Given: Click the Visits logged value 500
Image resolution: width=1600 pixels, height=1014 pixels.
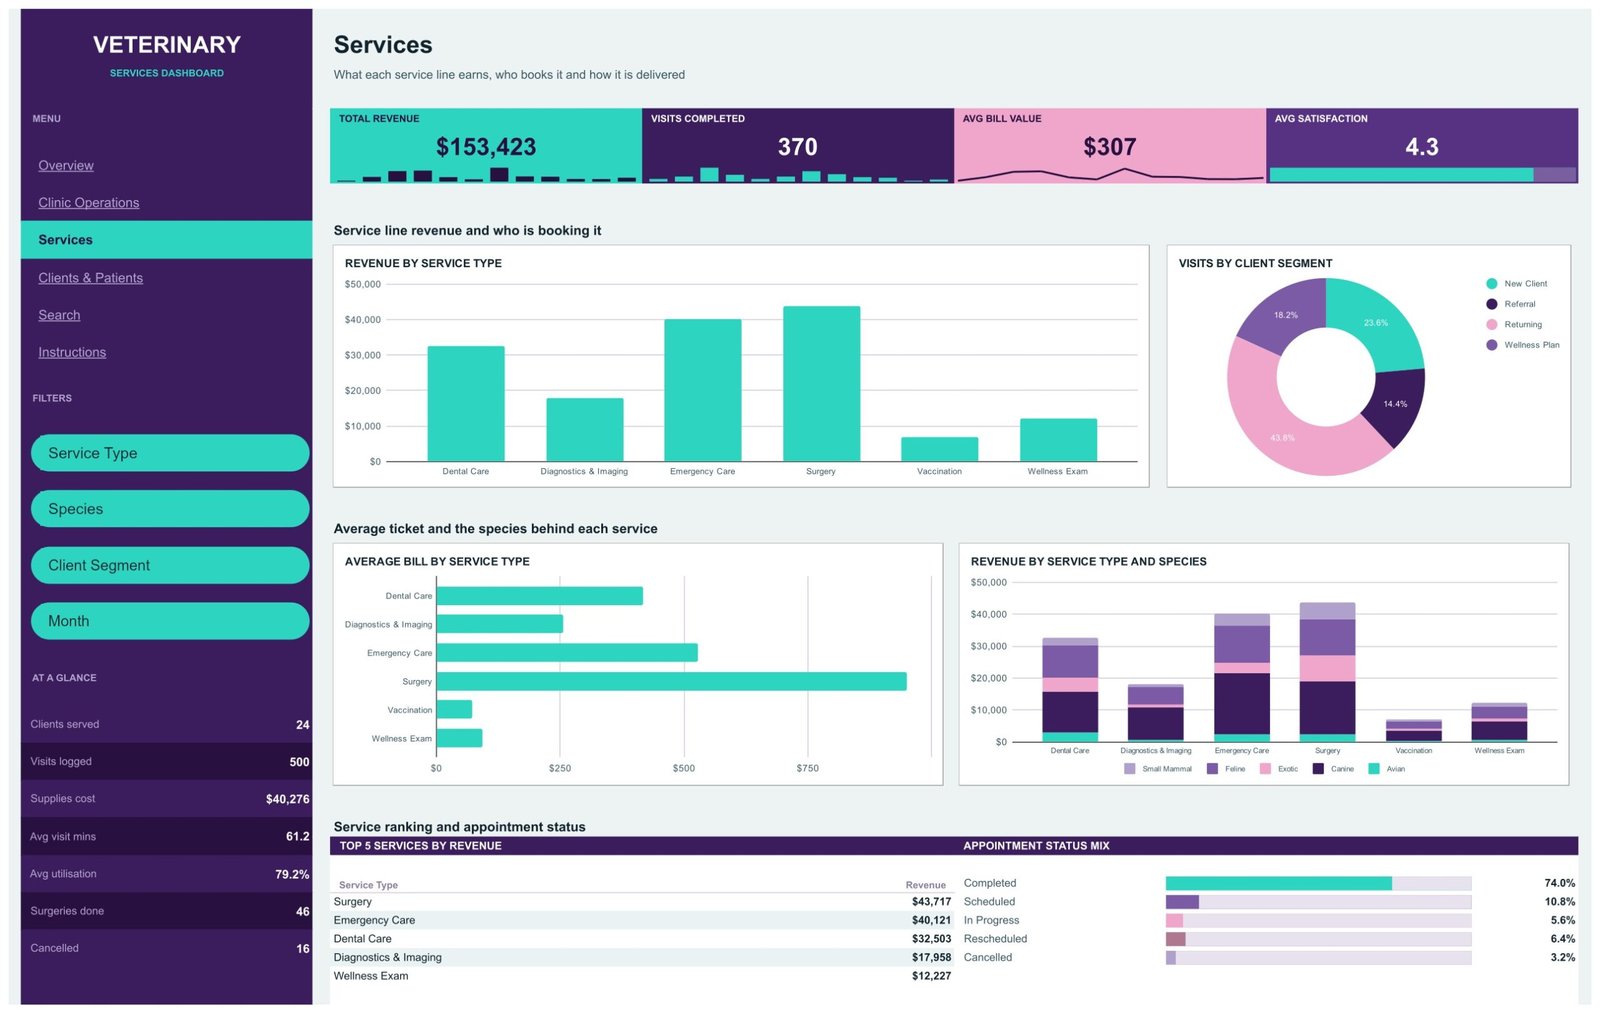Looking at the screenshot, I should click(299, 762).
